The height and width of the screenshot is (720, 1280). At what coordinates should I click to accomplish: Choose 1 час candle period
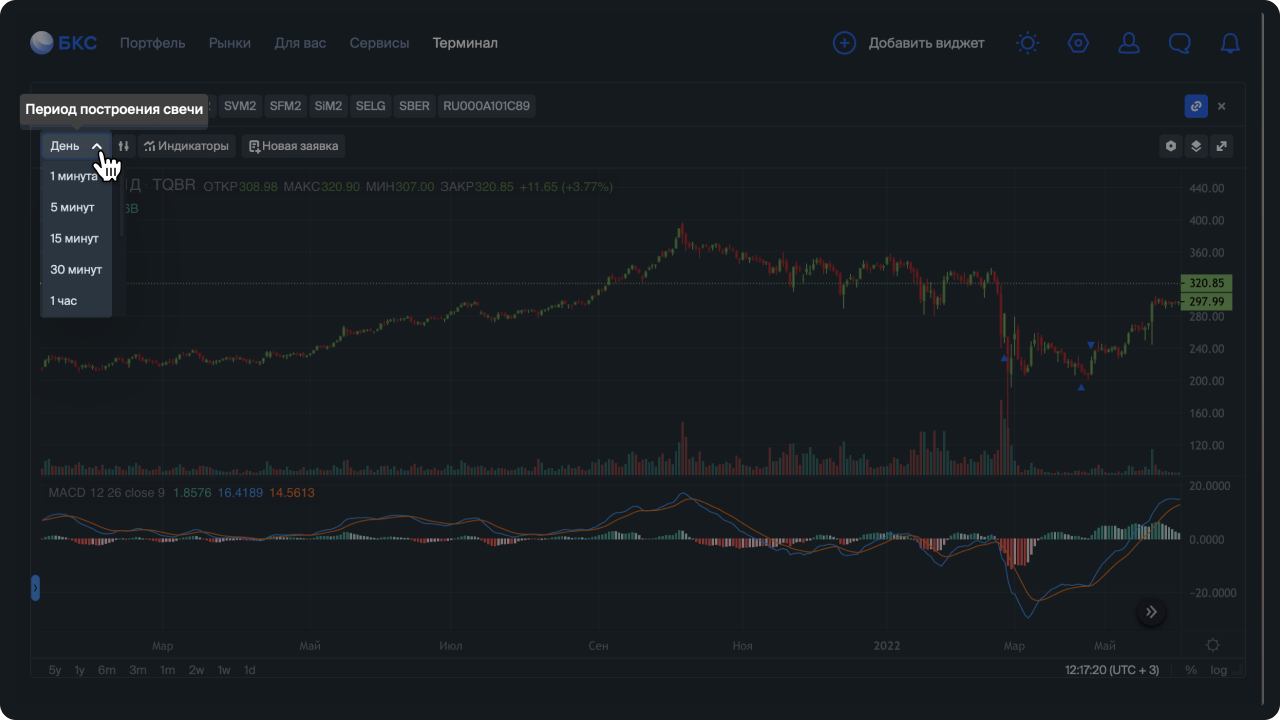click(76, 300)
